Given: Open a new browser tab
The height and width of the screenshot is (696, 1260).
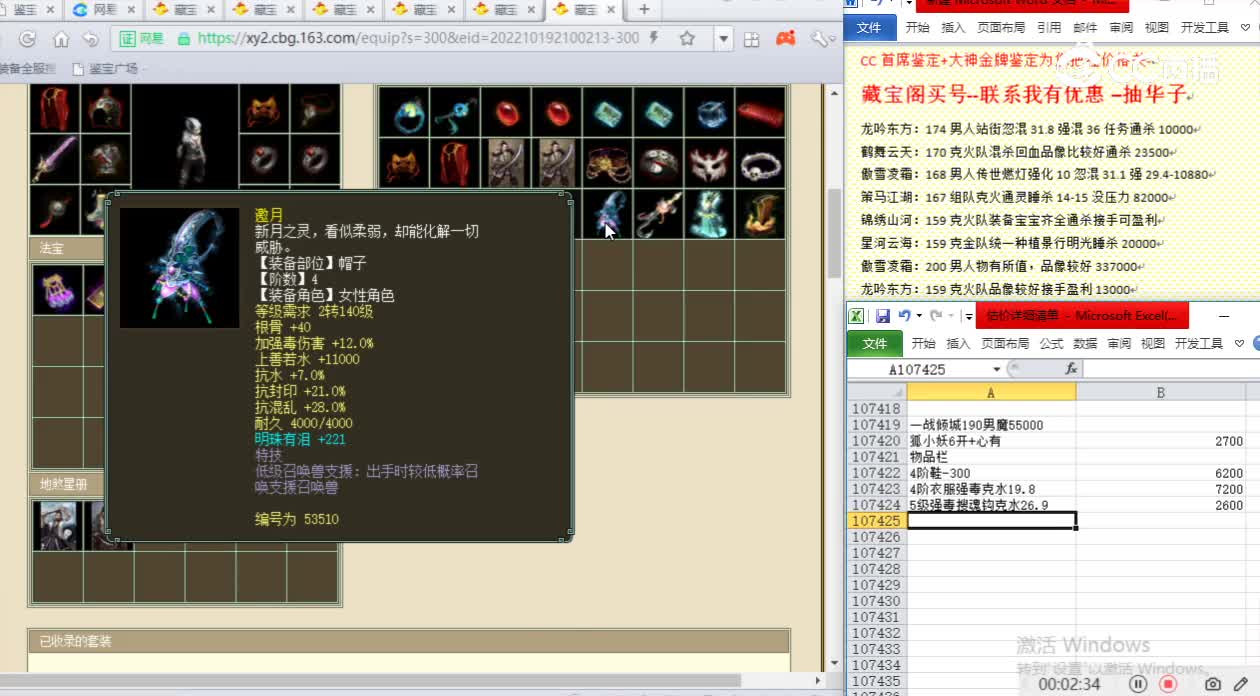Looking at the screenshot, I should pyautogui.click(x=644, y=10).
